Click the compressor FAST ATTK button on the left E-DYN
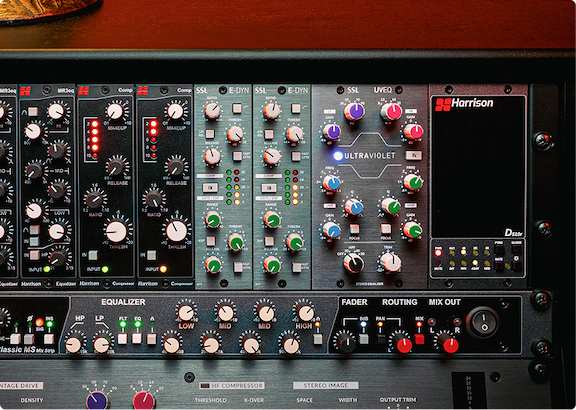 coord(237,156)
